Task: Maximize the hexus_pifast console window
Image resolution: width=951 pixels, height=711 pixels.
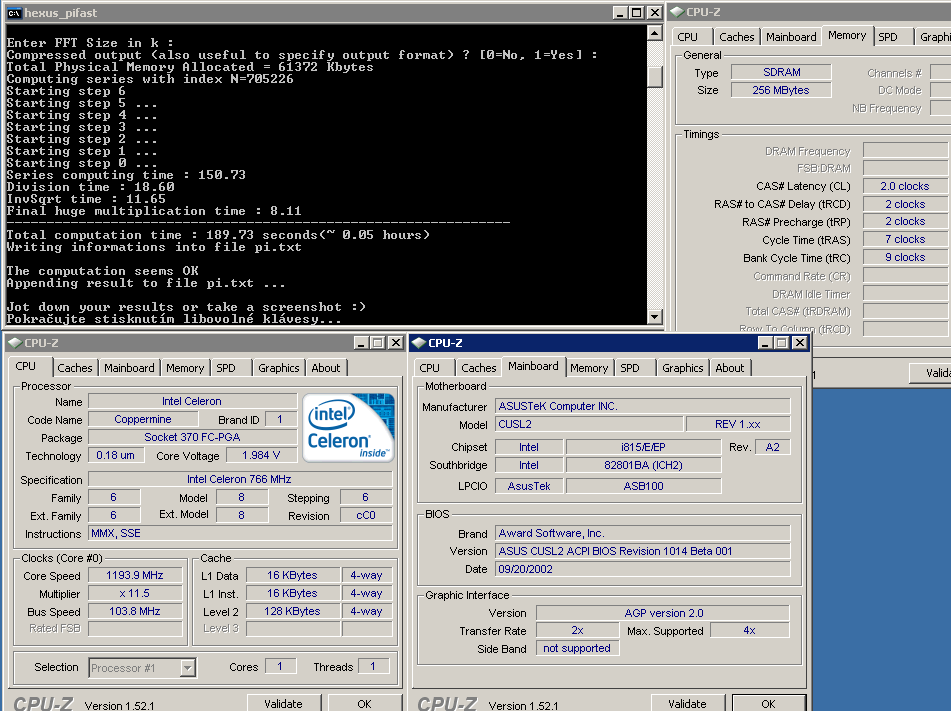Action: tap(635, 12)
